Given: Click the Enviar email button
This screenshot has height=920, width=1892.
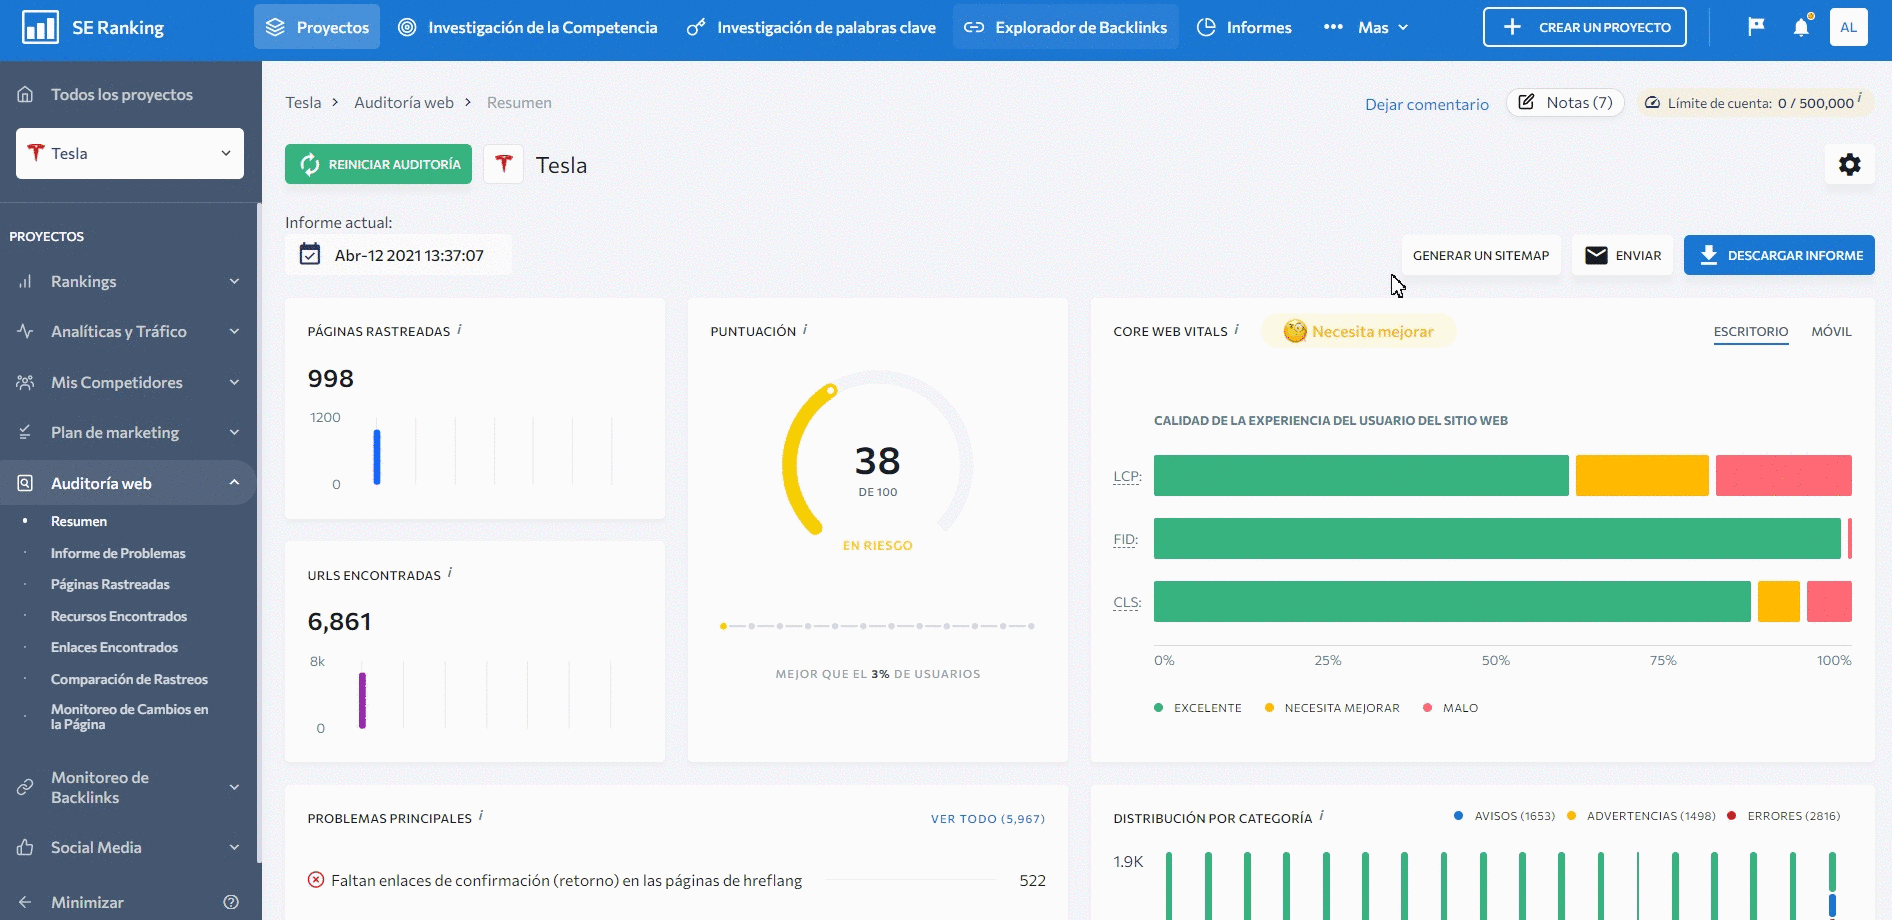Looking at the screenshot, I should click(x=1623, y=255).
